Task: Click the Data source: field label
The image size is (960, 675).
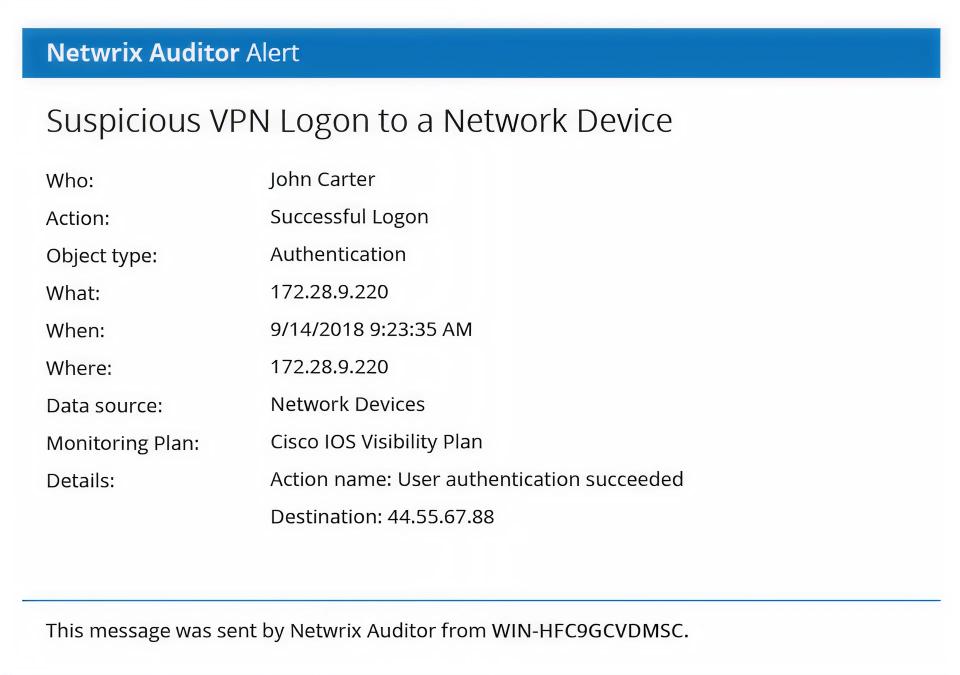Action: click(x=104, y=405)
